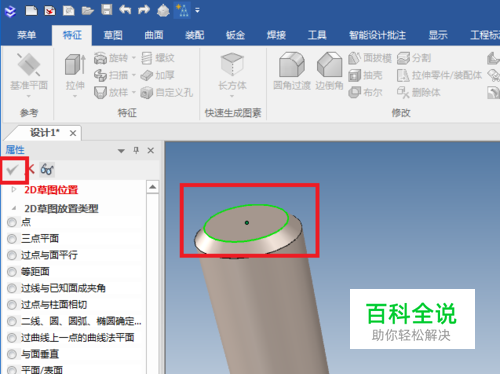Open the 放样 dropdown arrow
Screen dimensions: 500x374
(x=134, y=92)
